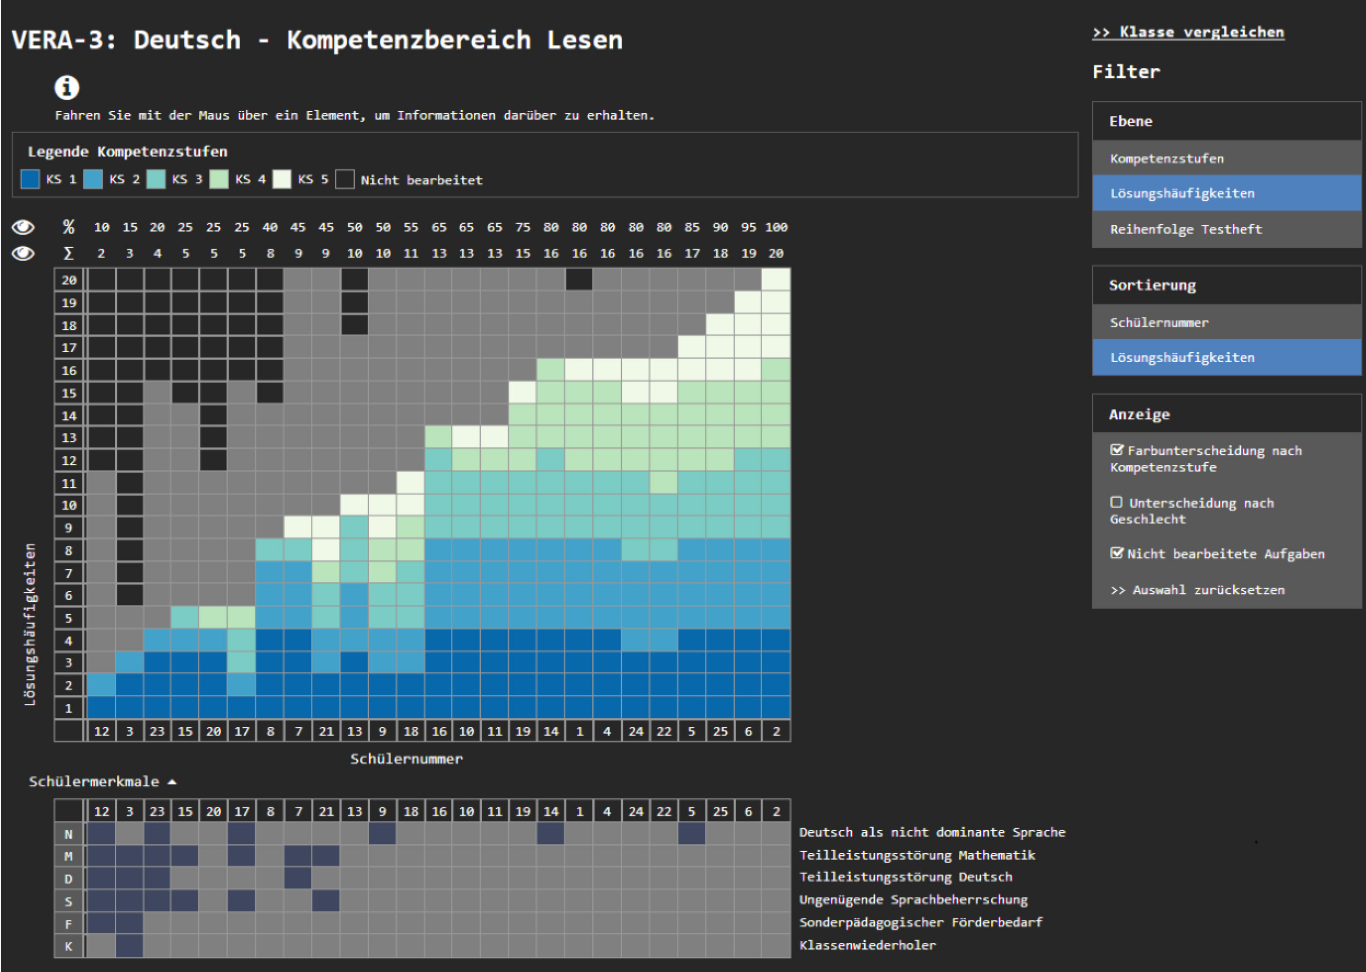Click Auswahl zurücksetzen to reset
The height and width of the screenshot is (972, 1366).
pyautogui.click(x=1198, y=590)
